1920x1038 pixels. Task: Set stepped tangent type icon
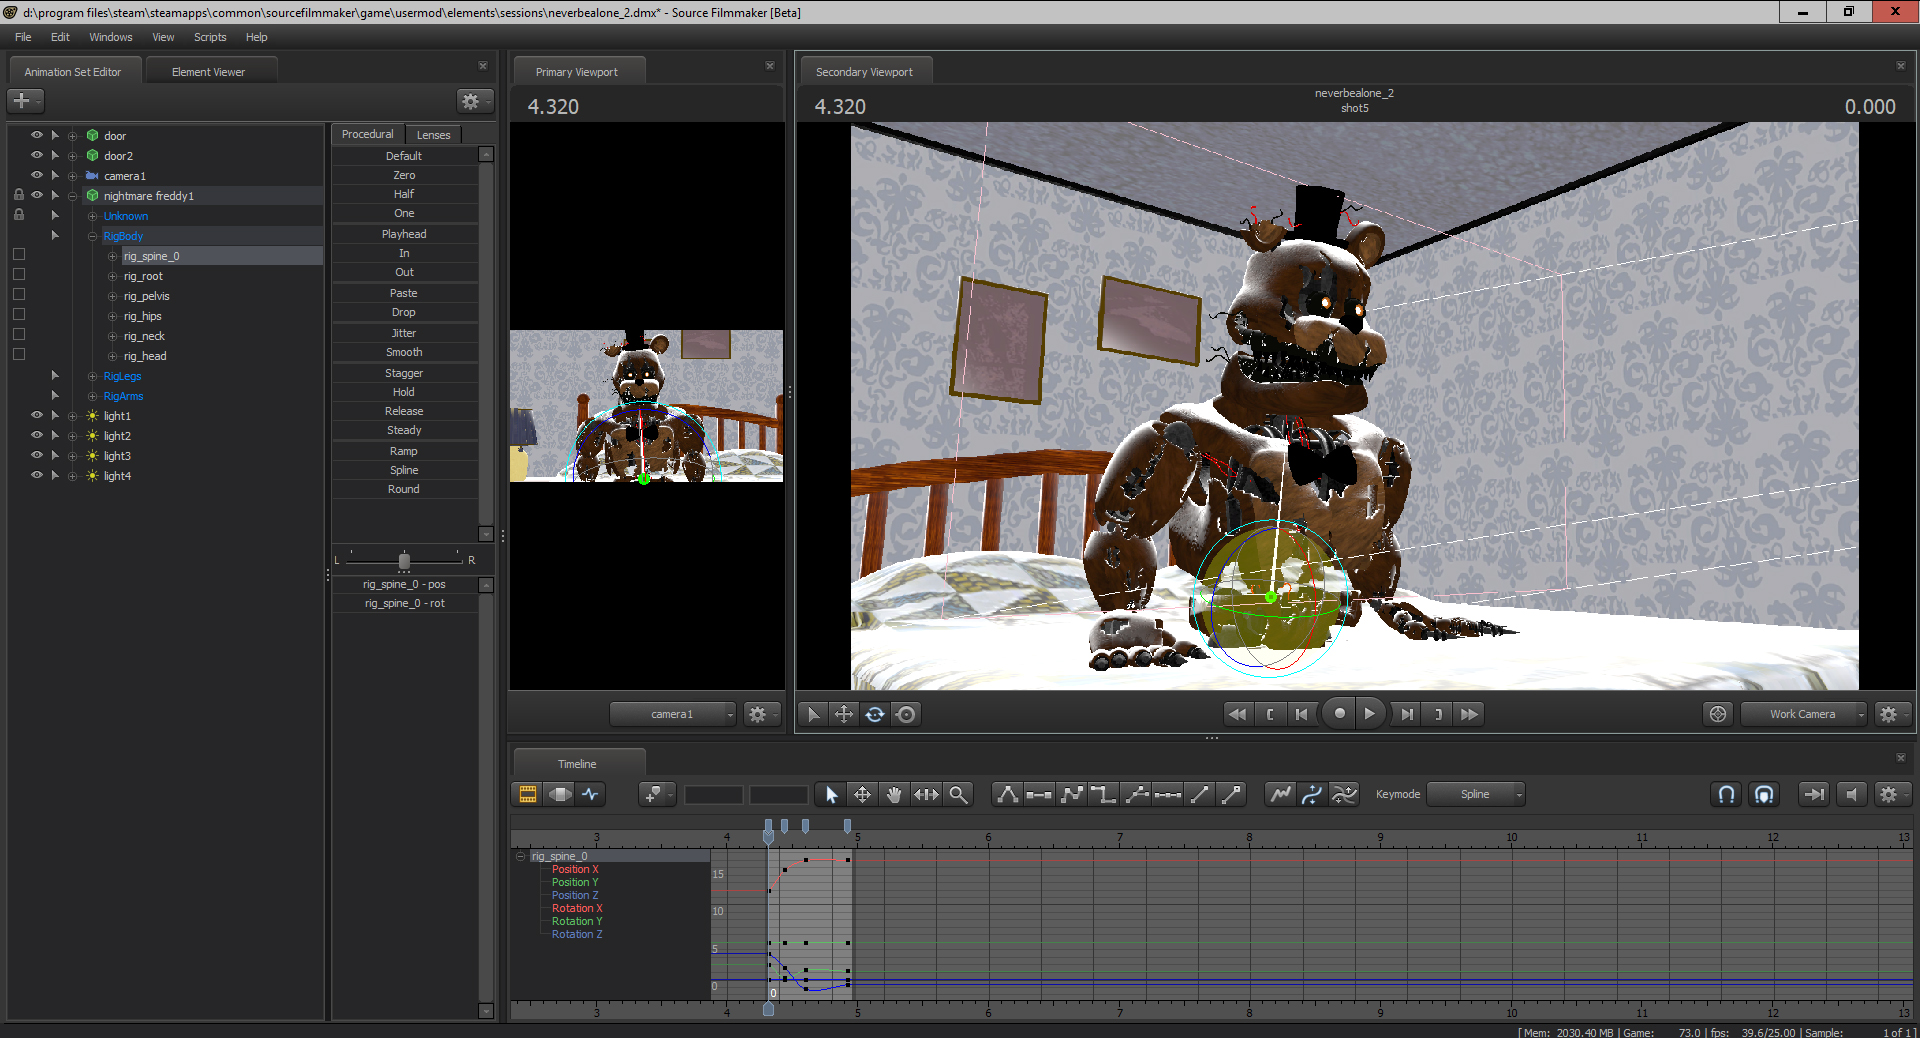1103,794
